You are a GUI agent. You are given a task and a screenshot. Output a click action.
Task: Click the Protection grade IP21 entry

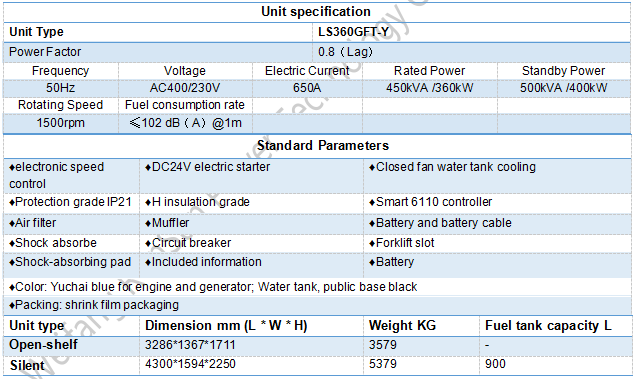pos(70,202)
